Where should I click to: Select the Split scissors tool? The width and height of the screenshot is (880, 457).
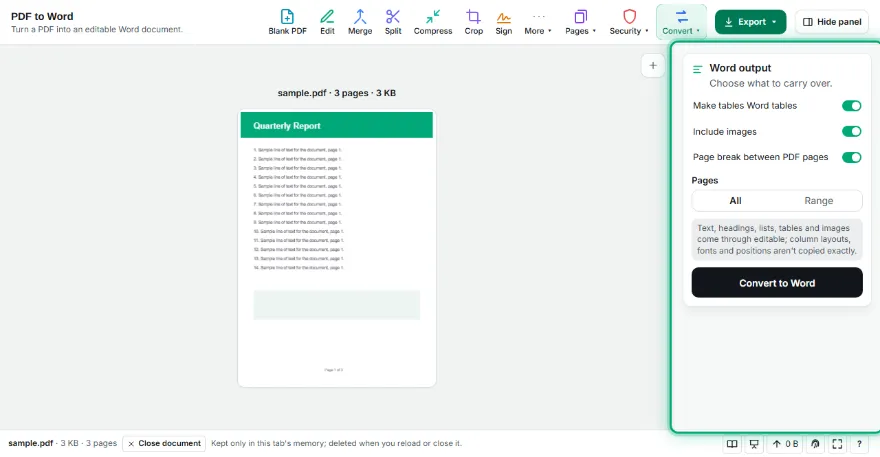[x=393, y=22]
